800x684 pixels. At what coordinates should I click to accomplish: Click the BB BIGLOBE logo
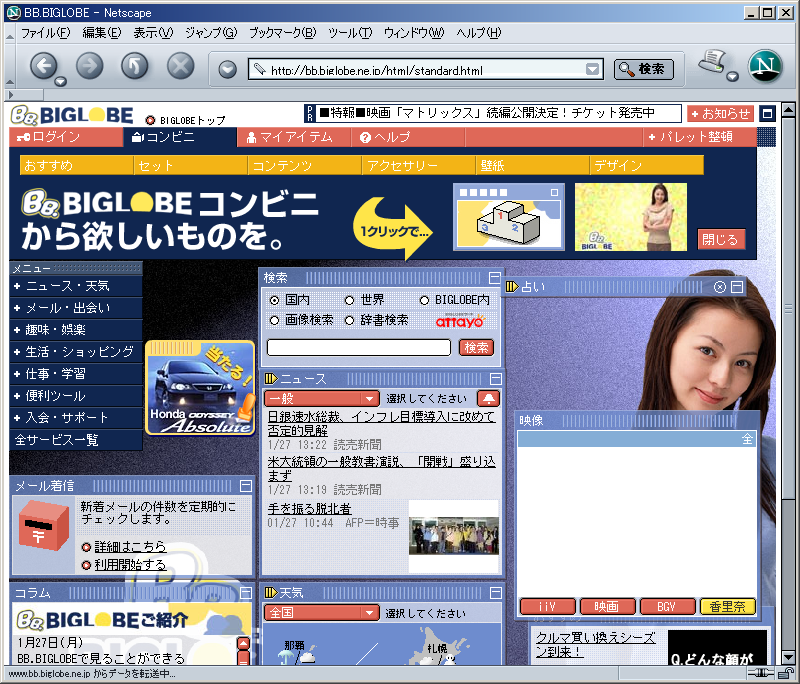(x=72, y=115)
